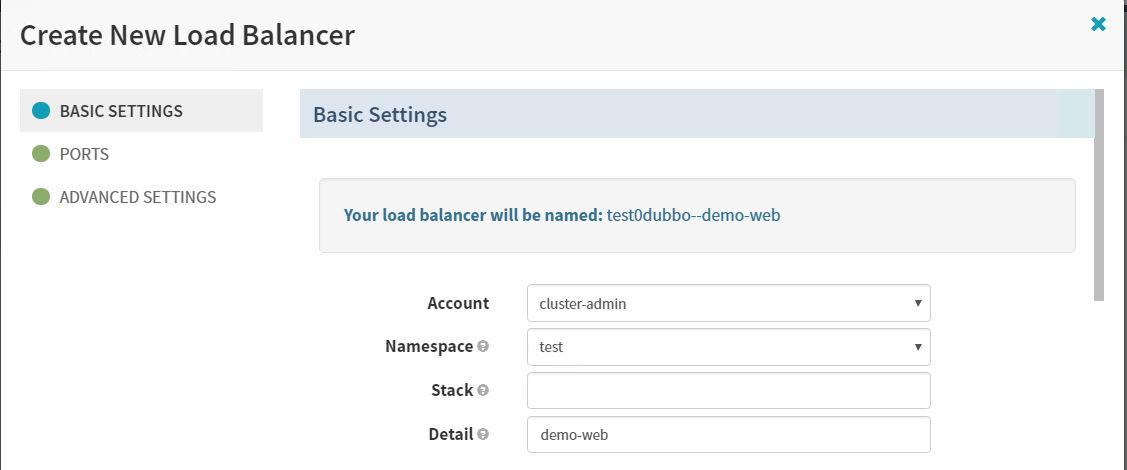Click the load balancer name test0dubbo--demo-web

[693, 215]
